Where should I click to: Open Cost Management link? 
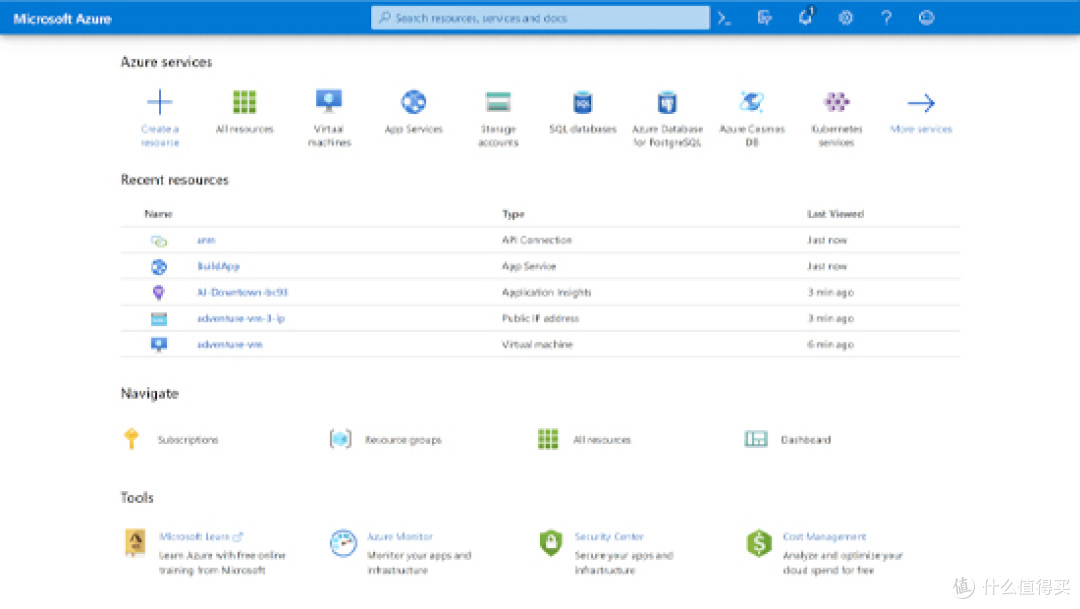point(824,537)
